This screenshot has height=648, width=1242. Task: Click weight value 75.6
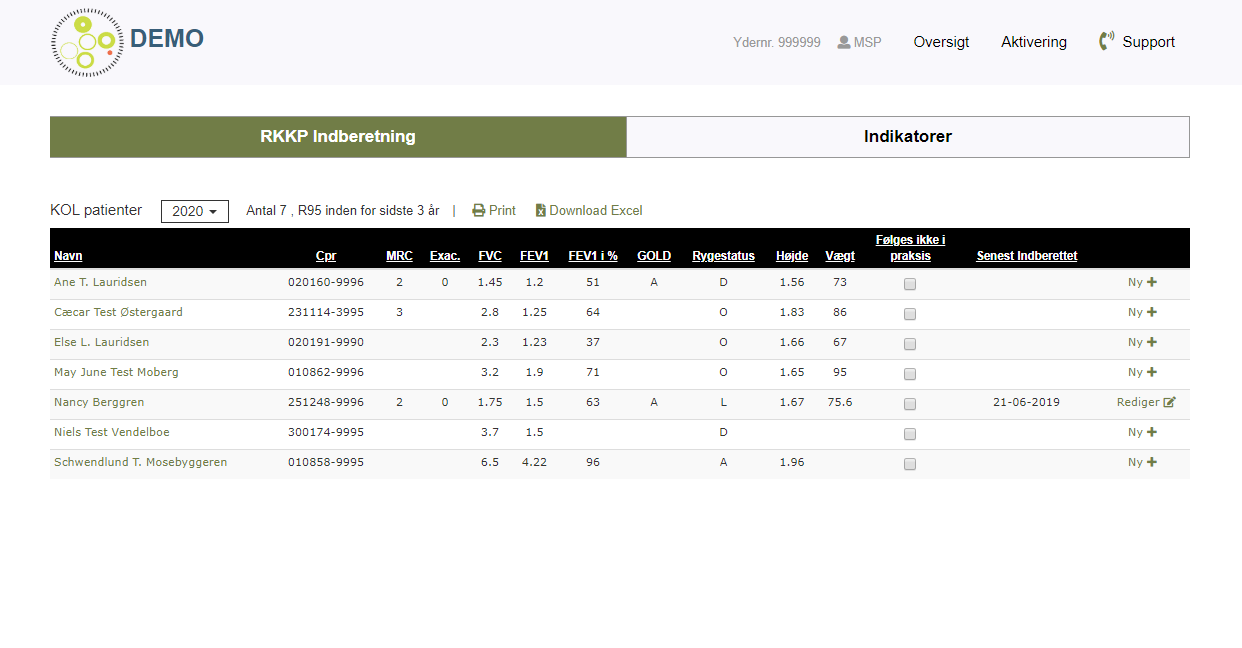pyautogui.click(x=840, y=402)
